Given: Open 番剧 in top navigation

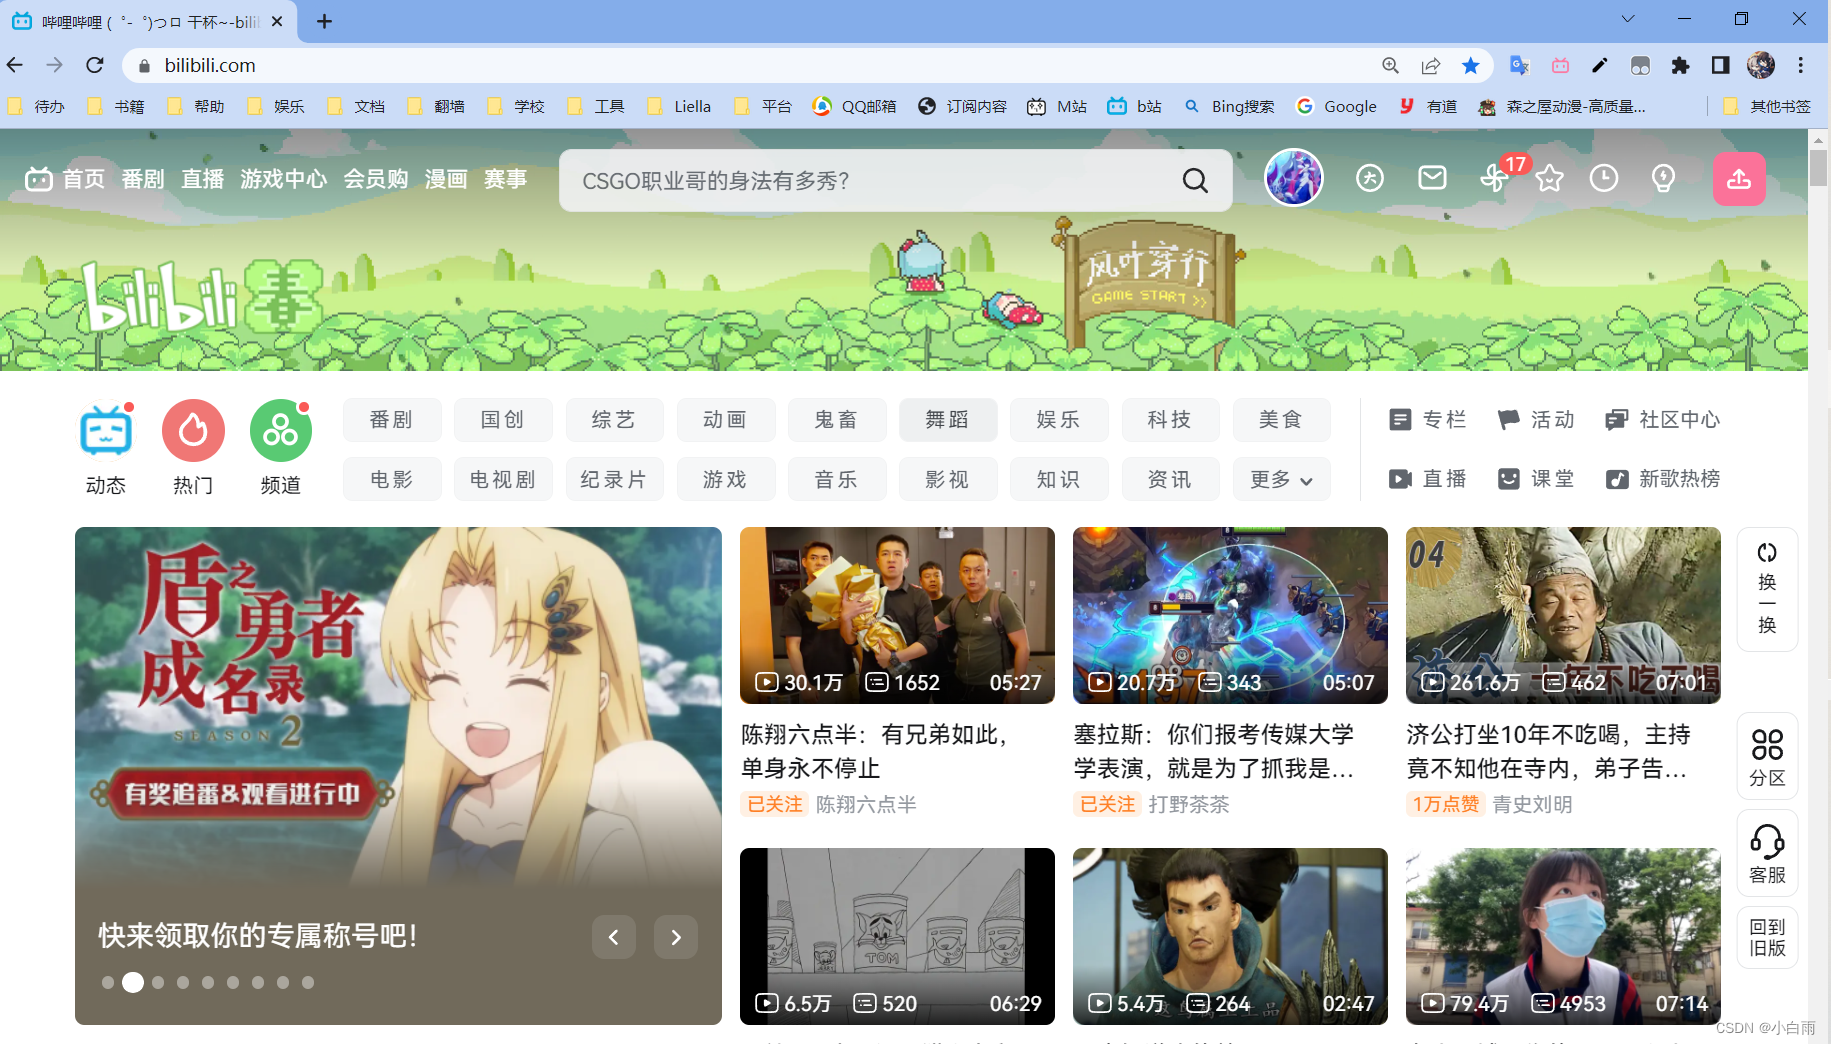Looking at the screenshot, I should coord(143,179).
